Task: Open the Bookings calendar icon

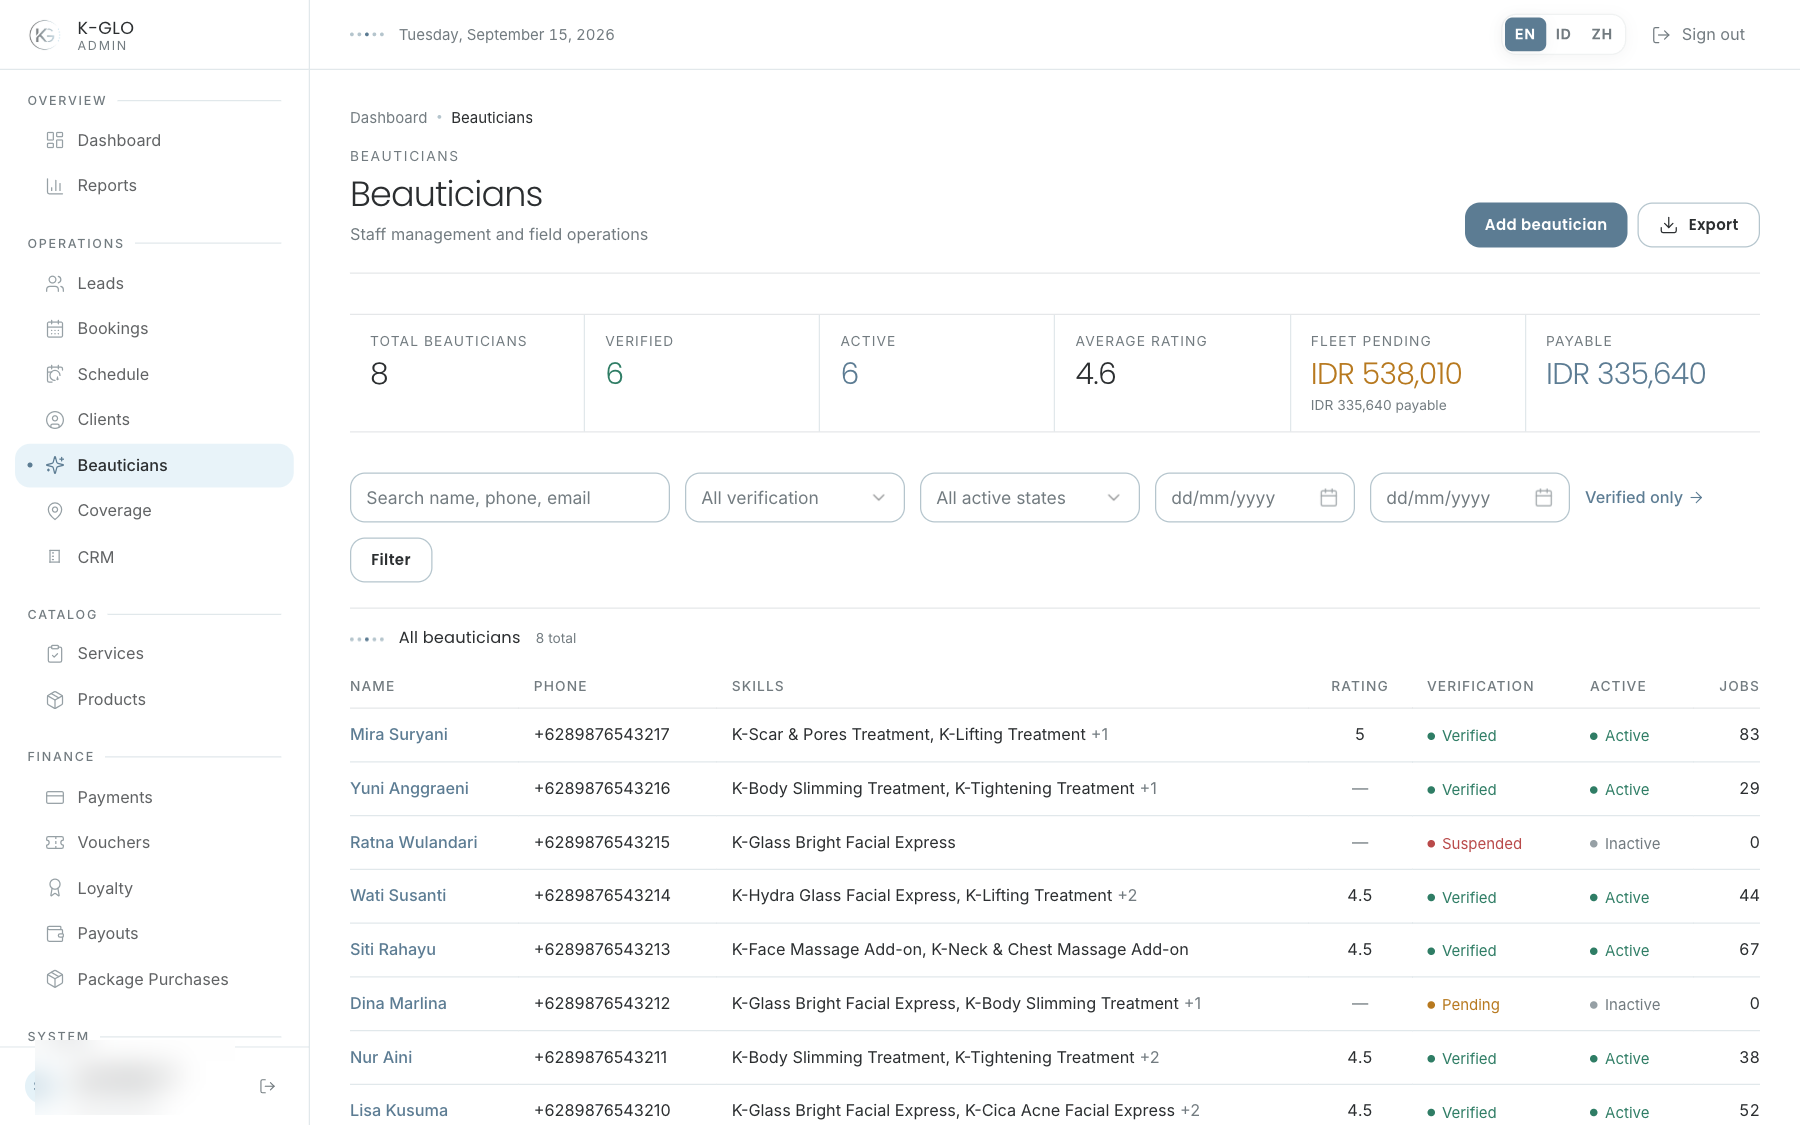Action: (55, 329)
